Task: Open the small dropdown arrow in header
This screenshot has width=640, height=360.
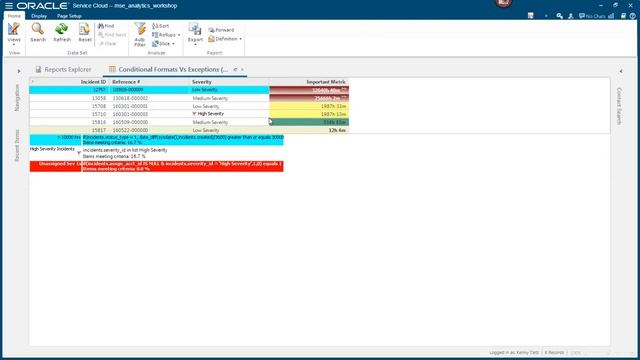Action: click(546, 16)
